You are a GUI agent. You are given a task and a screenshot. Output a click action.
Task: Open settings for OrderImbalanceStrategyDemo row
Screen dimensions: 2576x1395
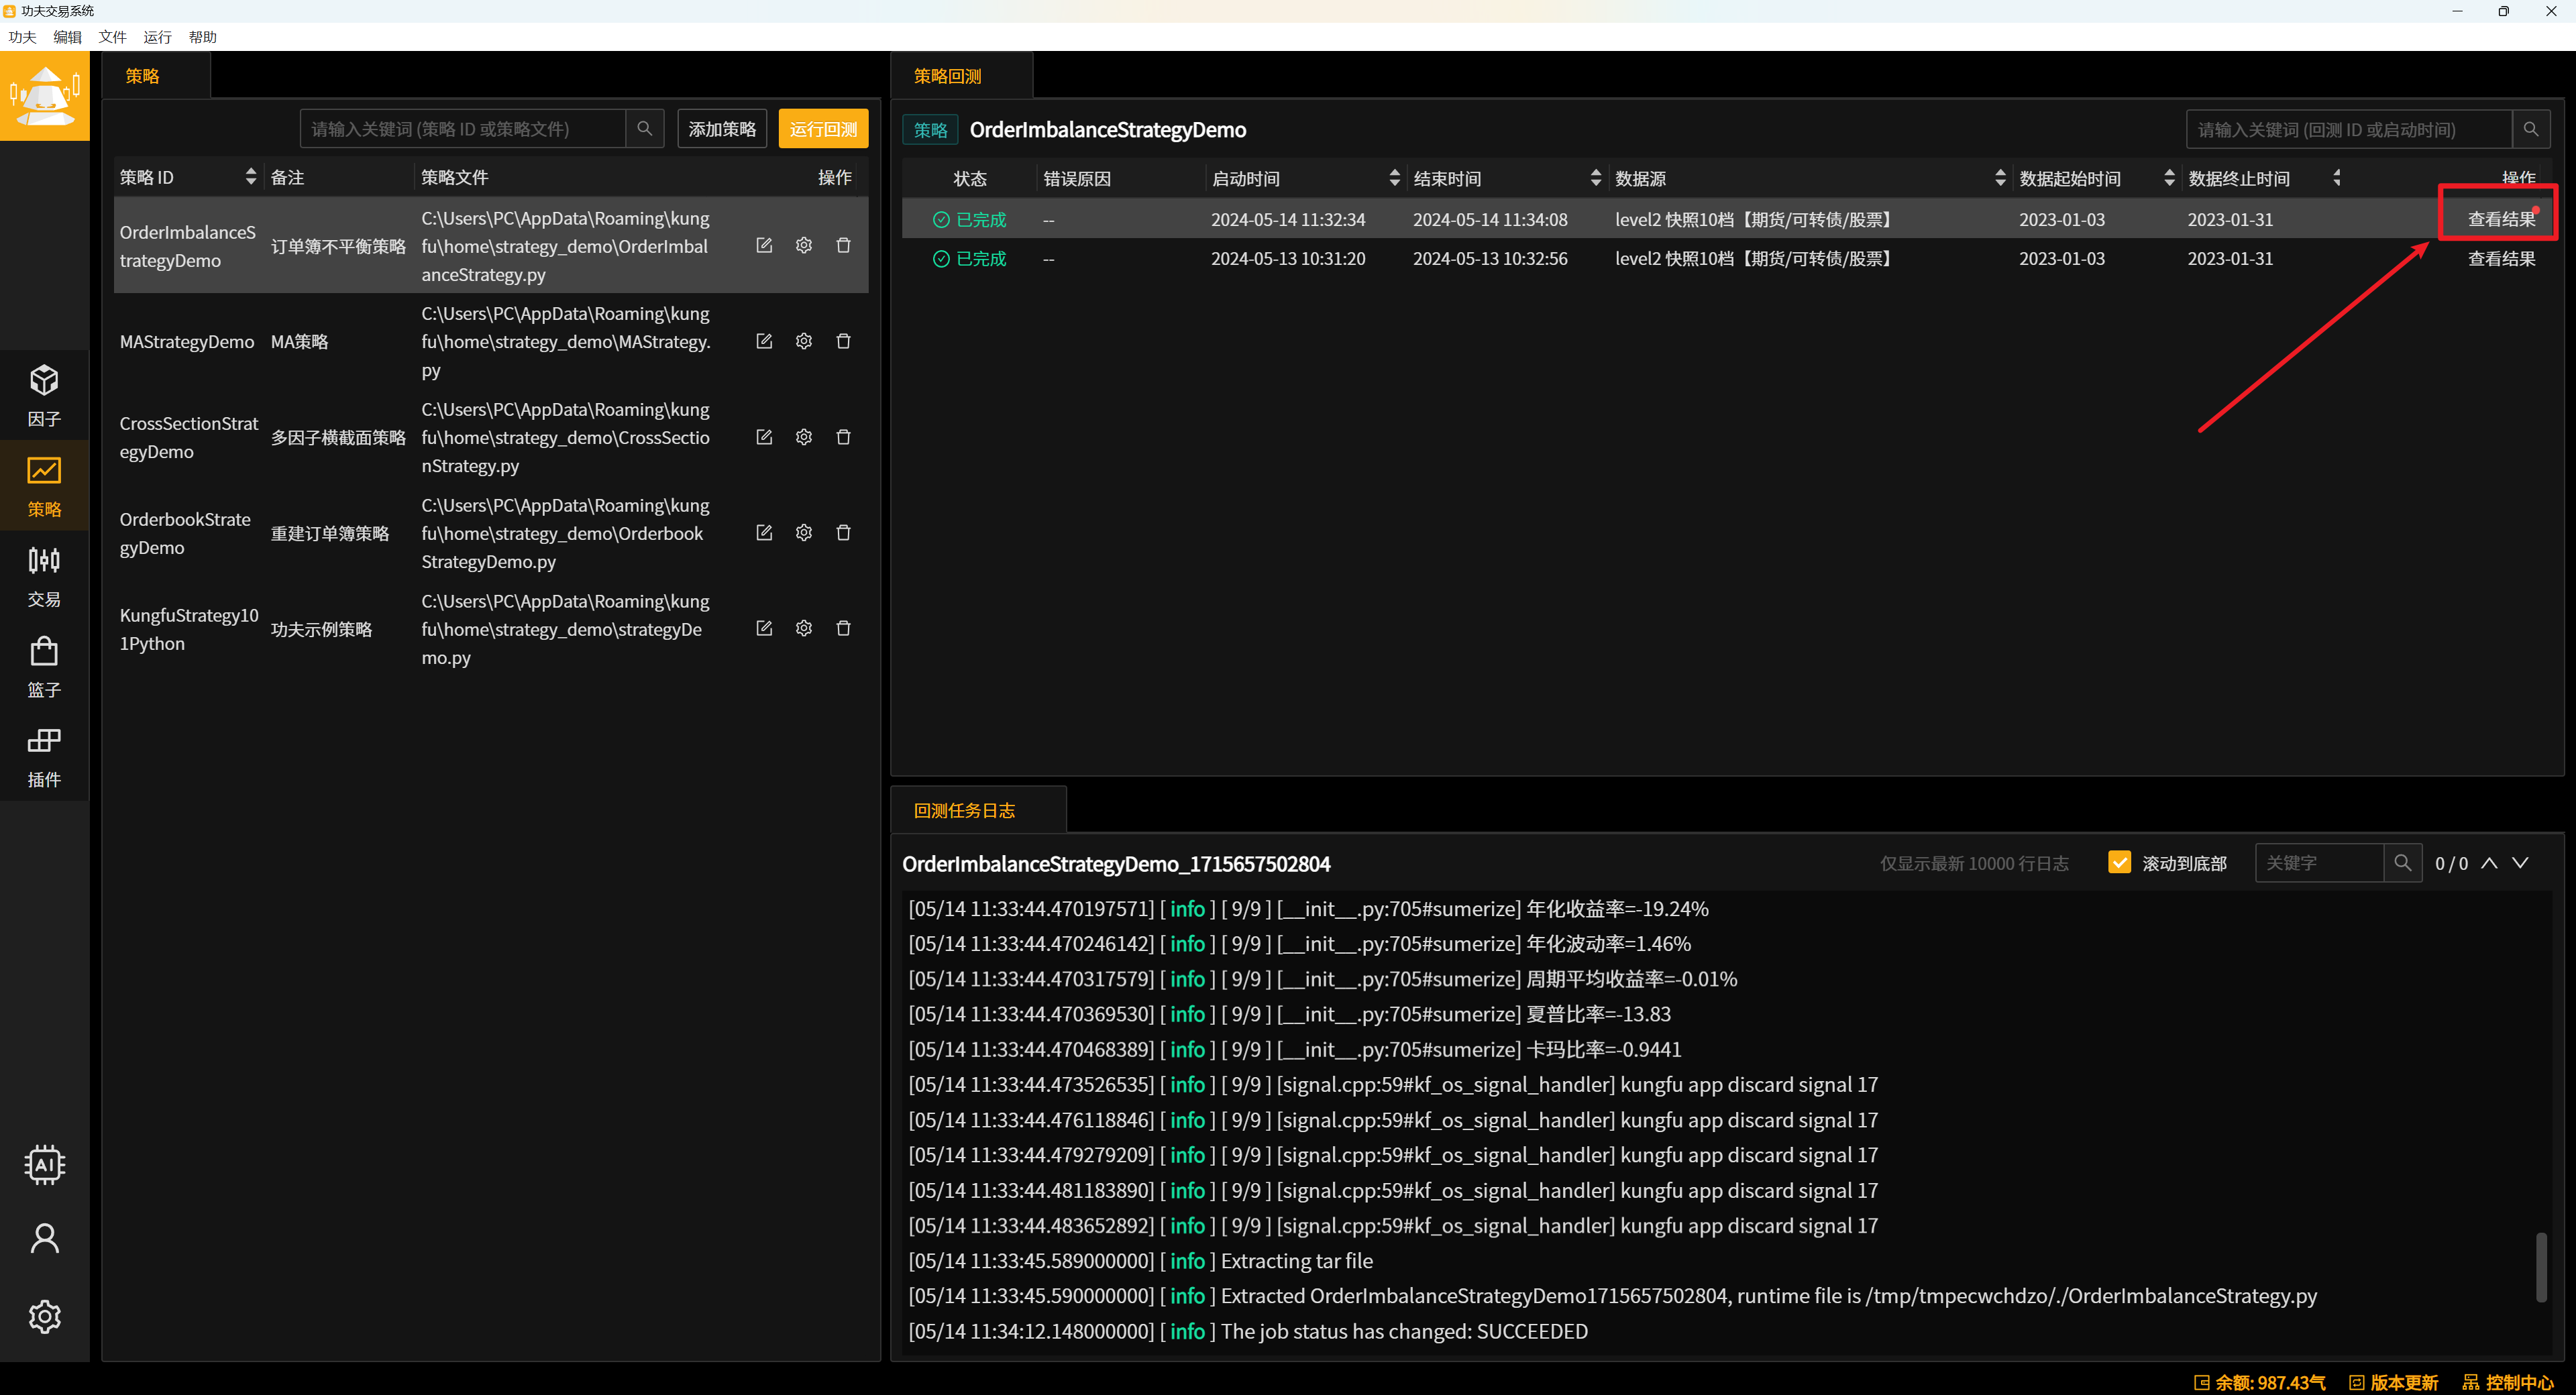[804, 245]
